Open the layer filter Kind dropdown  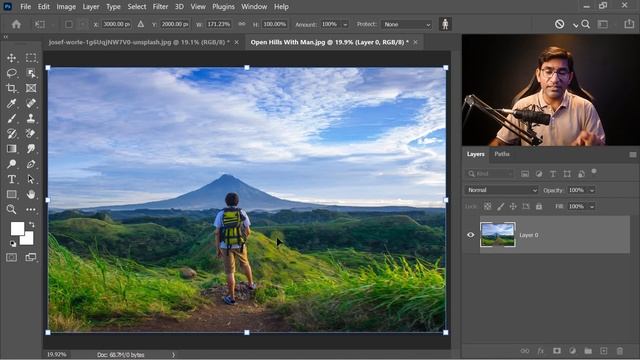[x=490, y=174]
